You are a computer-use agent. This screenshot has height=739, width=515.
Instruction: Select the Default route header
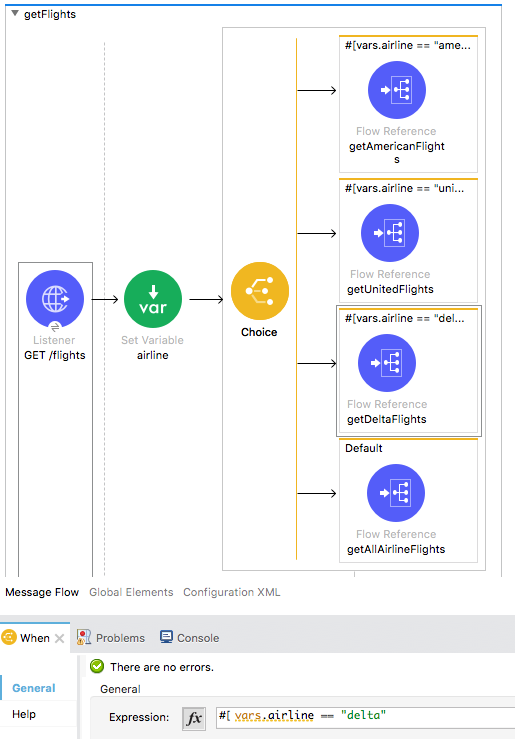[364, 448]
